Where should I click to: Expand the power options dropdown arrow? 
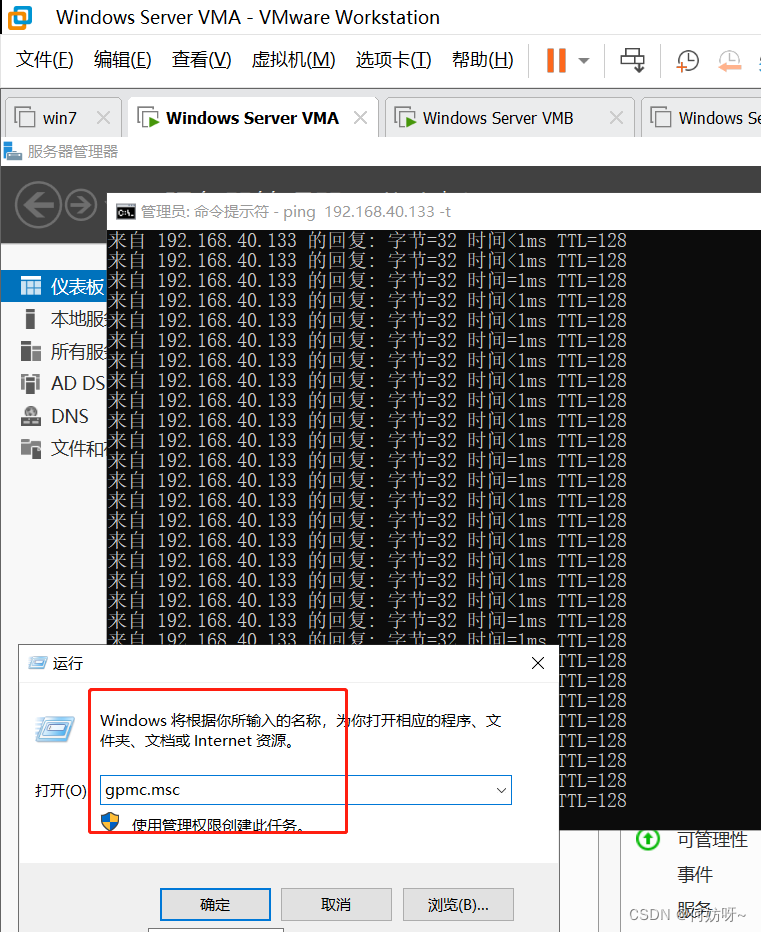(584, 60)
